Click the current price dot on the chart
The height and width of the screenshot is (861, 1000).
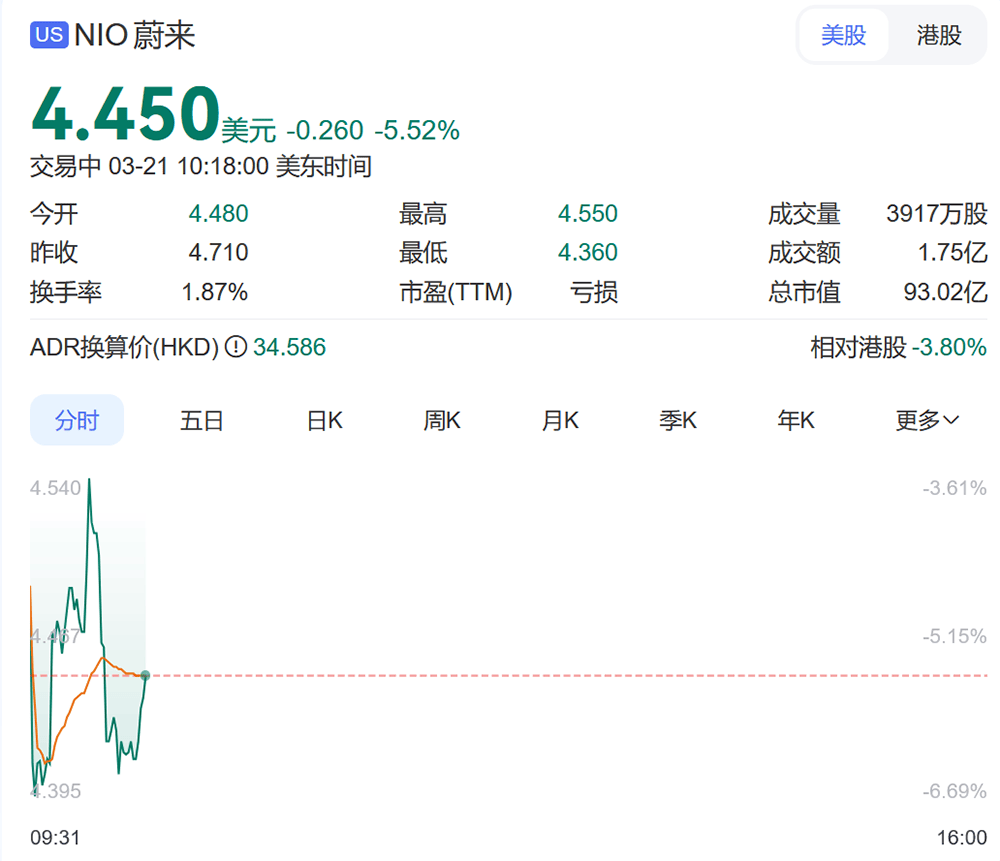(145, 675)
